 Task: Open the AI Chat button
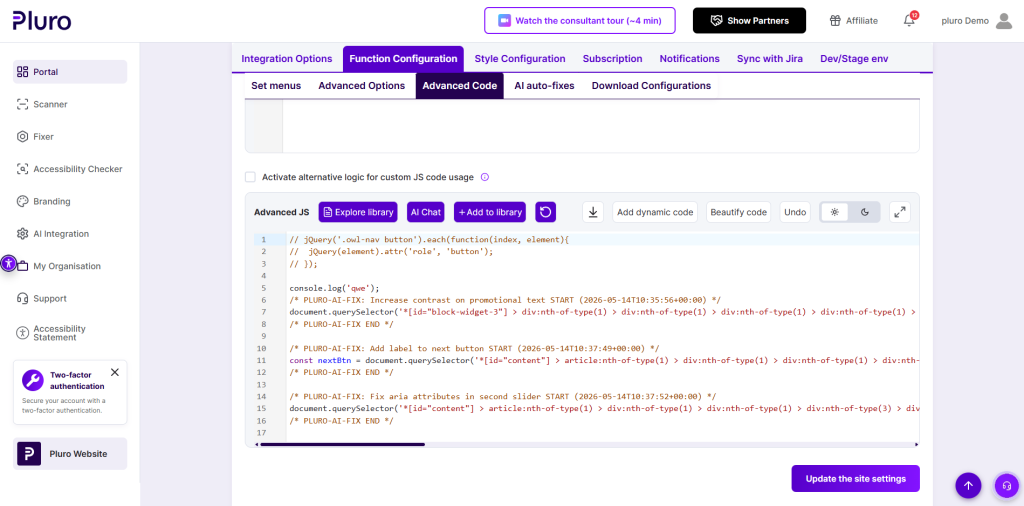[426, 212]
